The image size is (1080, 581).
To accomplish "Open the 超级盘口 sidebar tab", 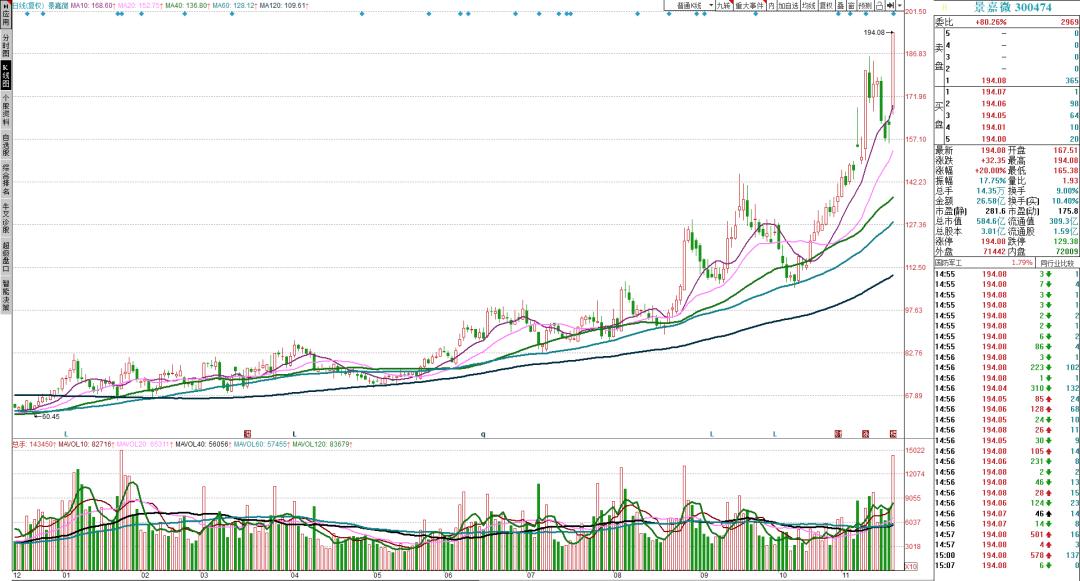I will tap(6, 254).
